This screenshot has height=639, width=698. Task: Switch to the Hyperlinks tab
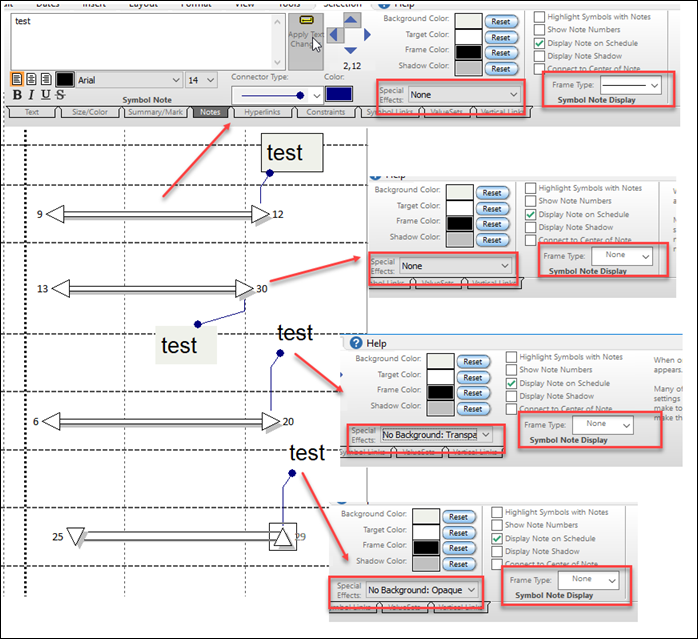[x=262, y=112]
